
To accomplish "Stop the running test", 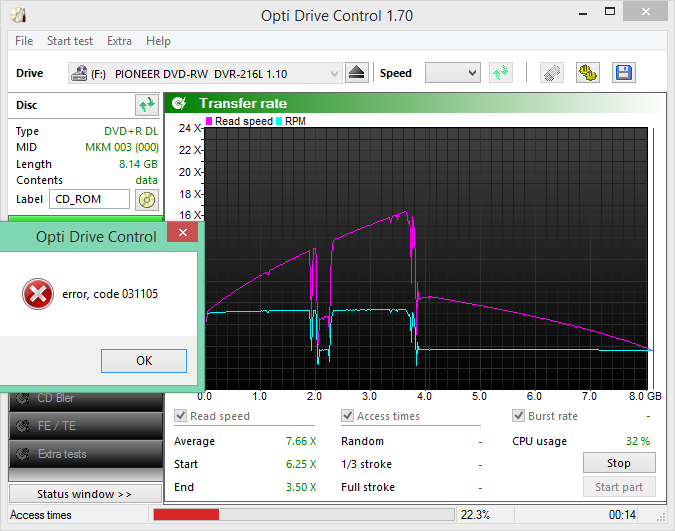I will (619, 463).
